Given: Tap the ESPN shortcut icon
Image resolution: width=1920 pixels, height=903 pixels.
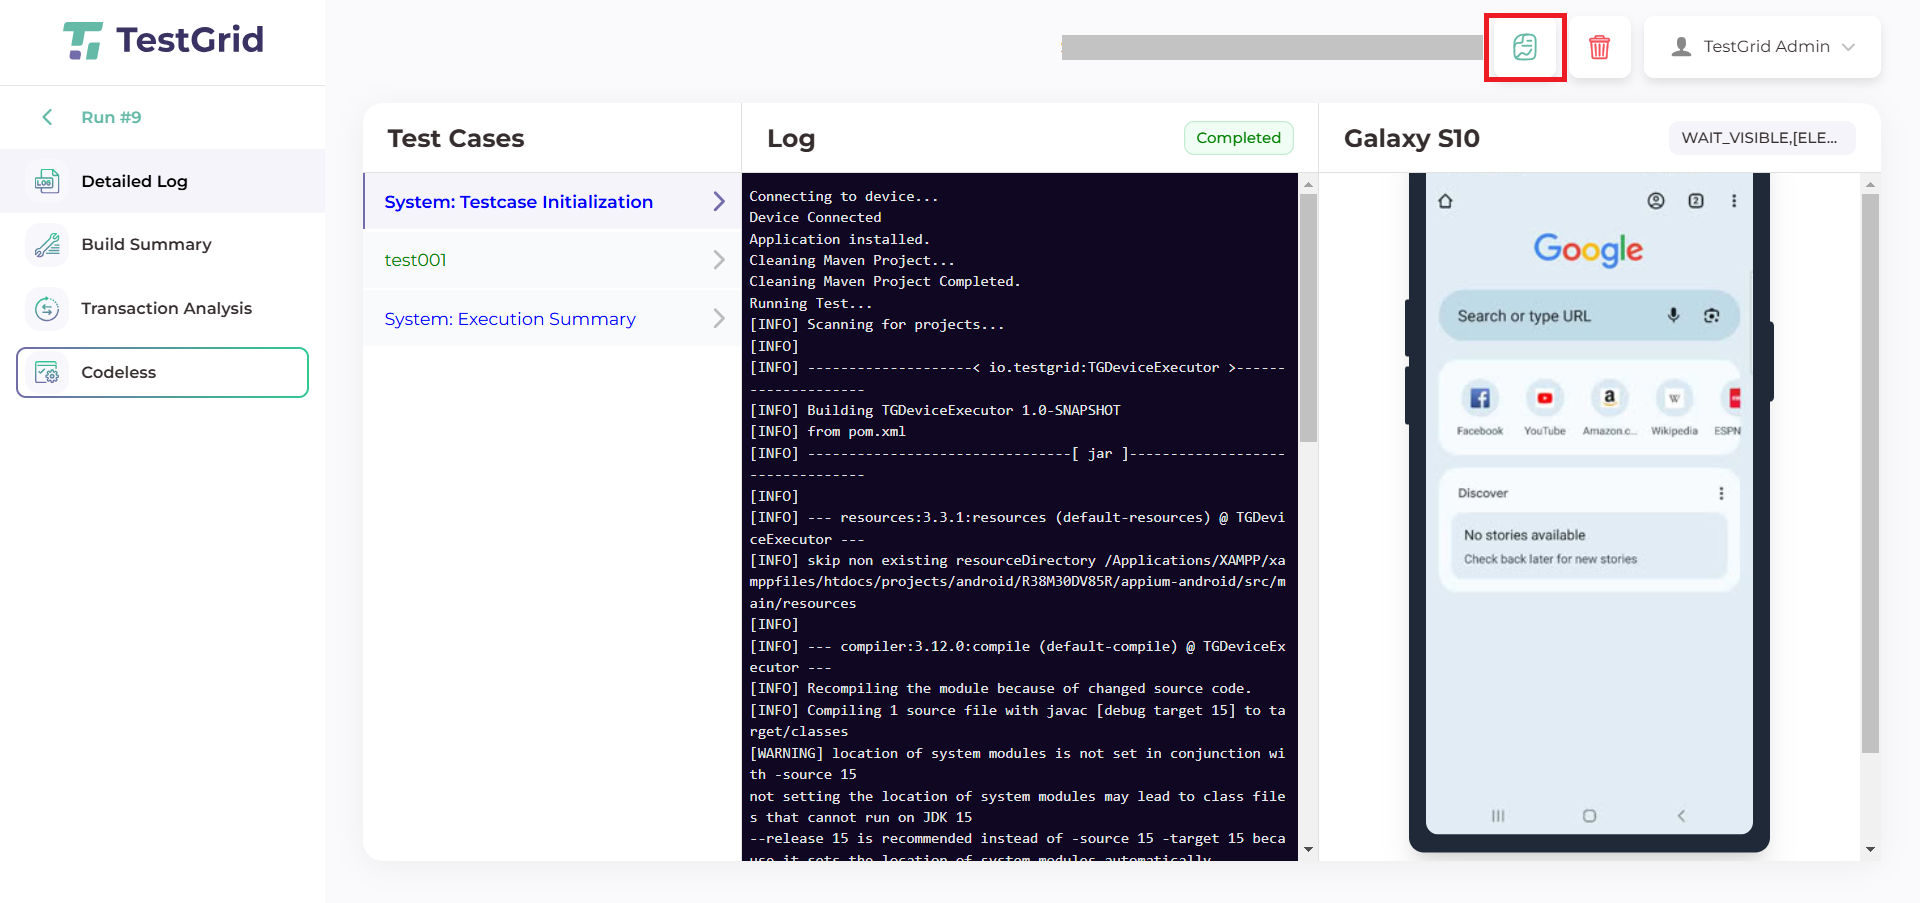Looking at the screenshot, I should point(1733,398).
